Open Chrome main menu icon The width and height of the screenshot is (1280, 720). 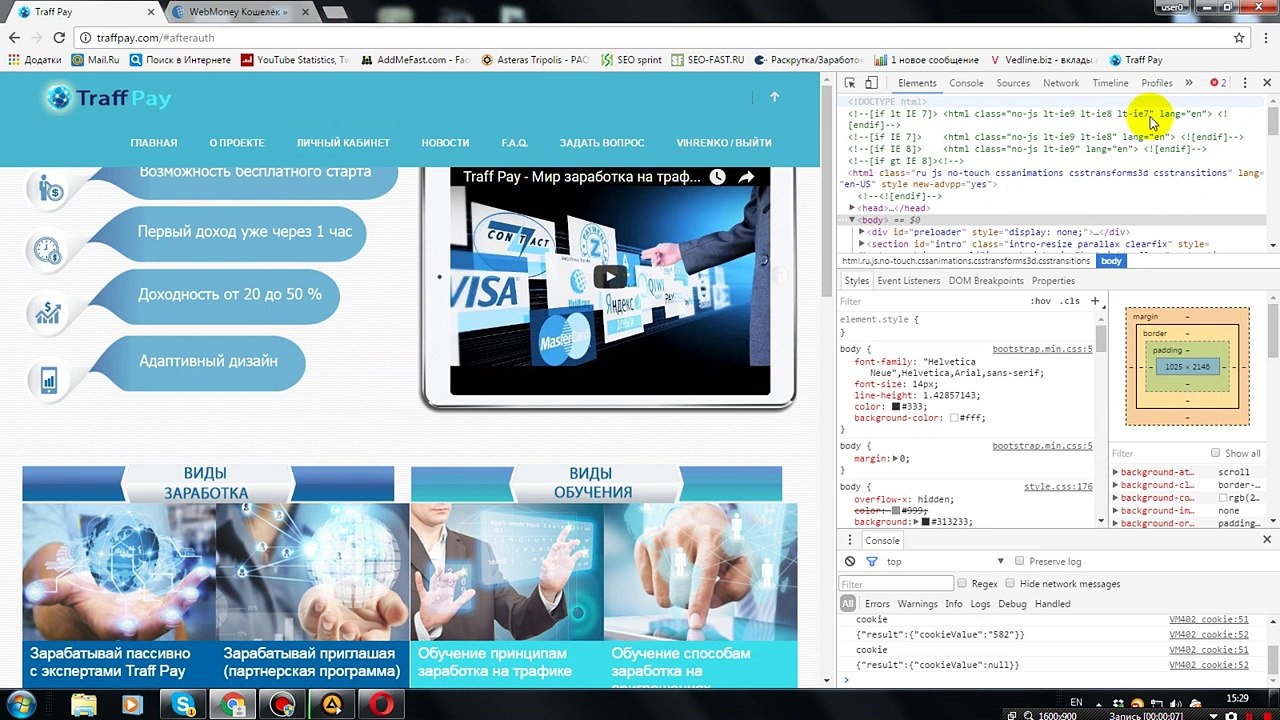1264,38
